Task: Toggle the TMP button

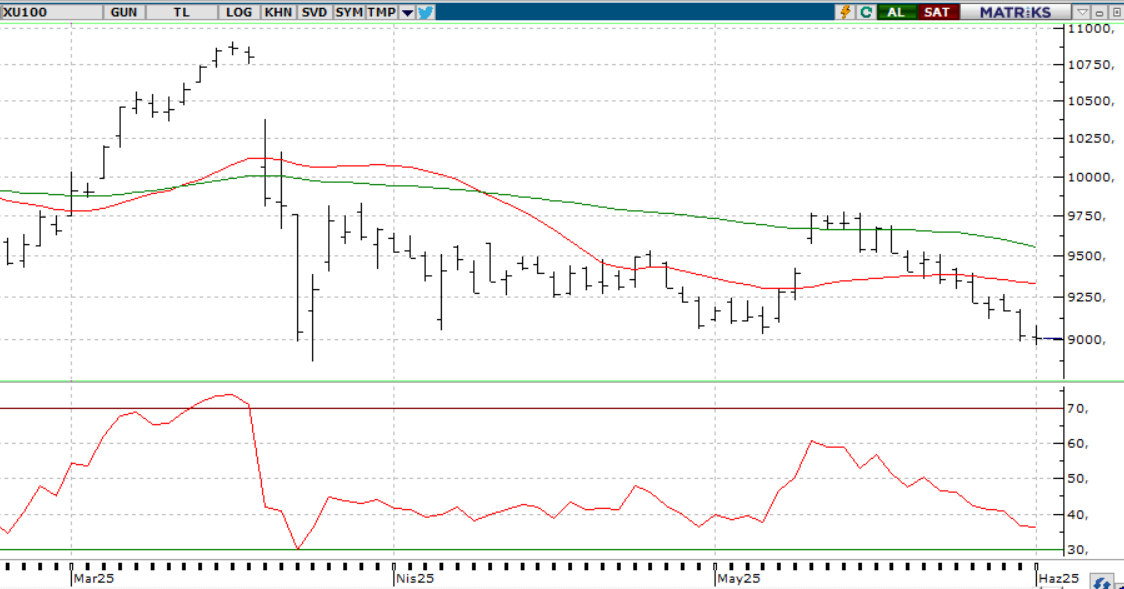Action: pos(382,12)
